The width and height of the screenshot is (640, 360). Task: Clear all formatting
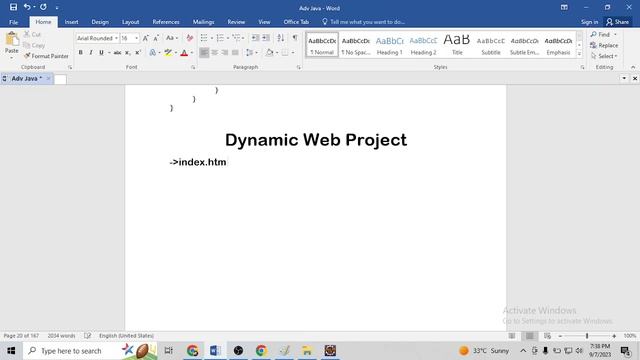[189, 38]
